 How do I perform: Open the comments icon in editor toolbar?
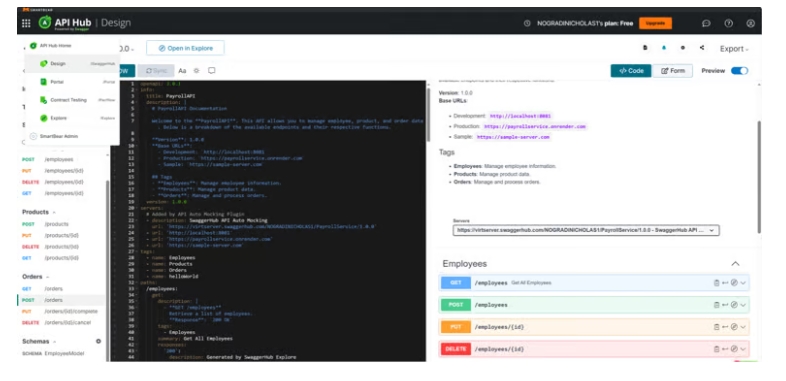(212, 71)
